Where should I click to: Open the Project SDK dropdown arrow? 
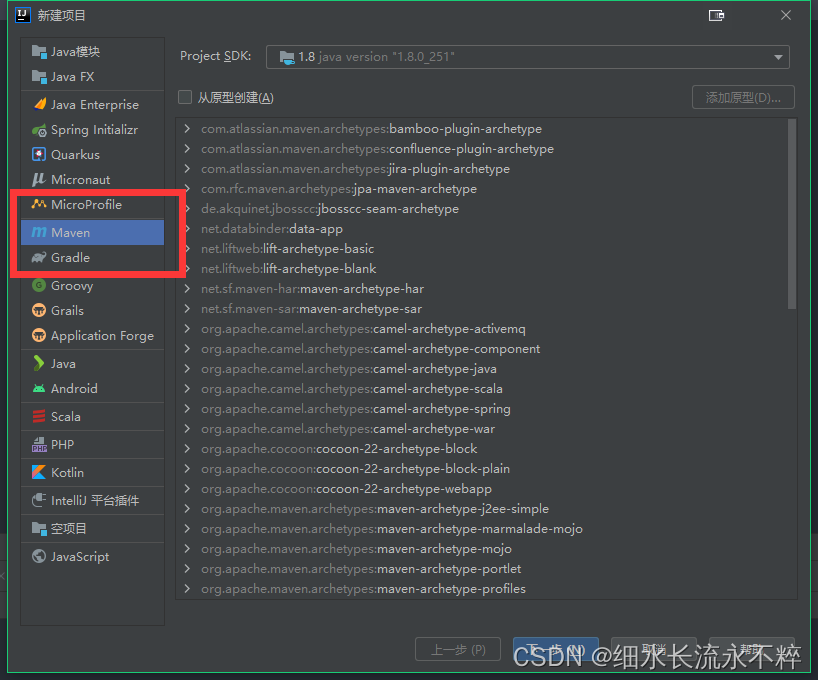(x=778, y=57)
